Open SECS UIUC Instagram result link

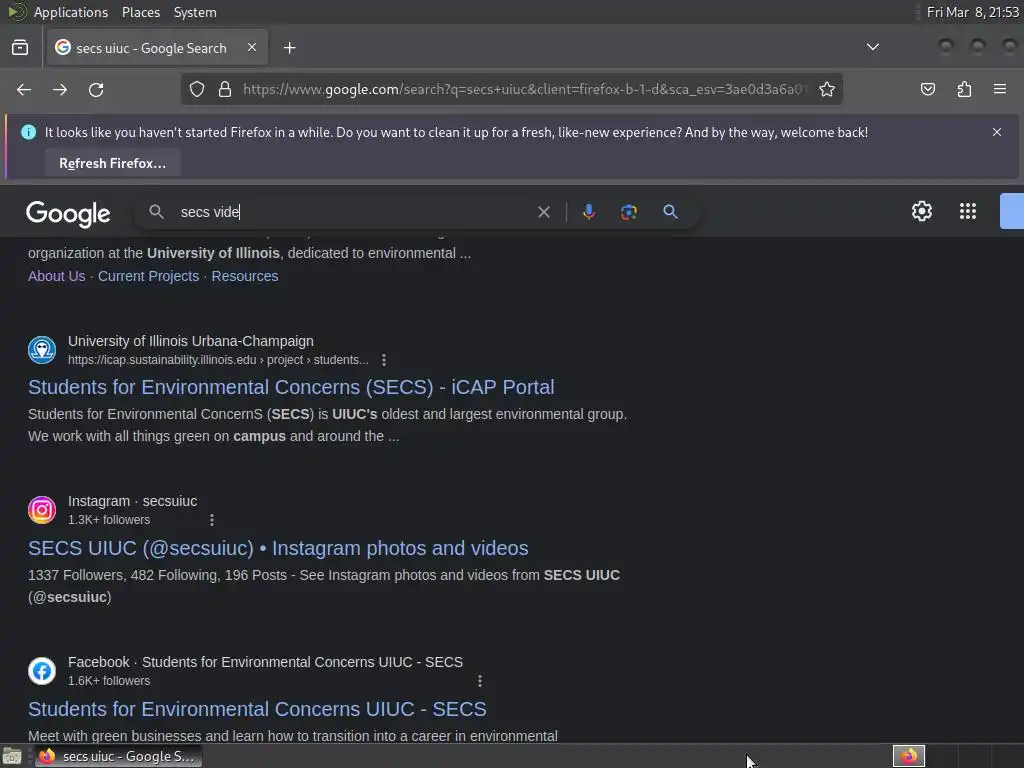(278, 548)
